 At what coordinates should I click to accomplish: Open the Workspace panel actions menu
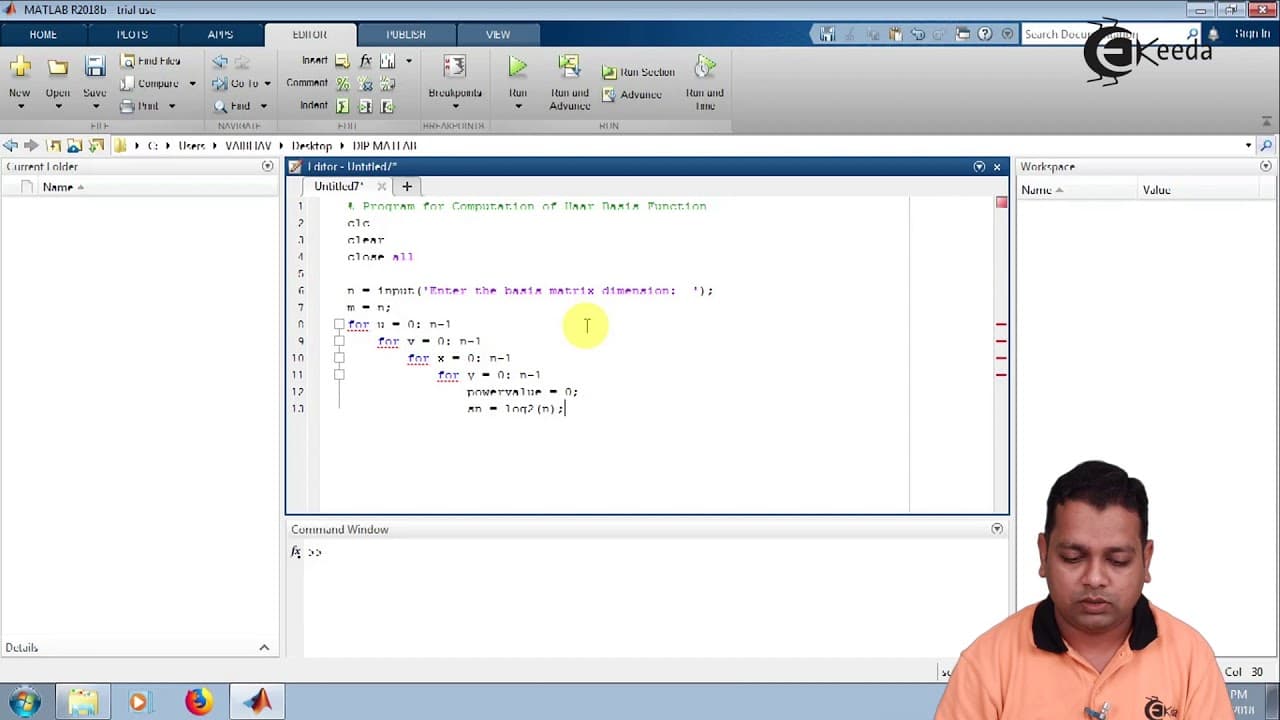pos(1266,166)
